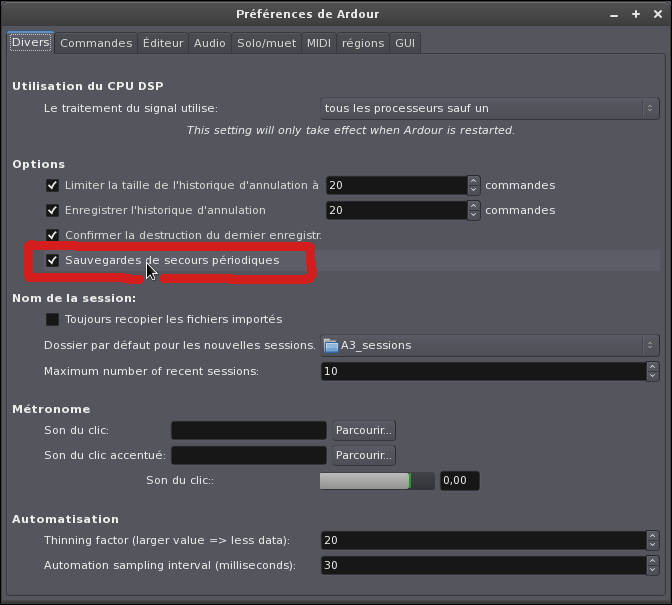Image resolution: width=672 pixels, height=605 pixels.
Task: Go to the Solo/muet tab
Action: coord(267,43)
